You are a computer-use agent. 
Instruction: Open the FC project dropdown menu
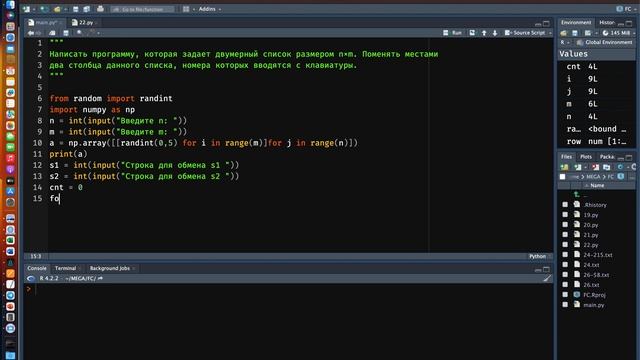627,9
